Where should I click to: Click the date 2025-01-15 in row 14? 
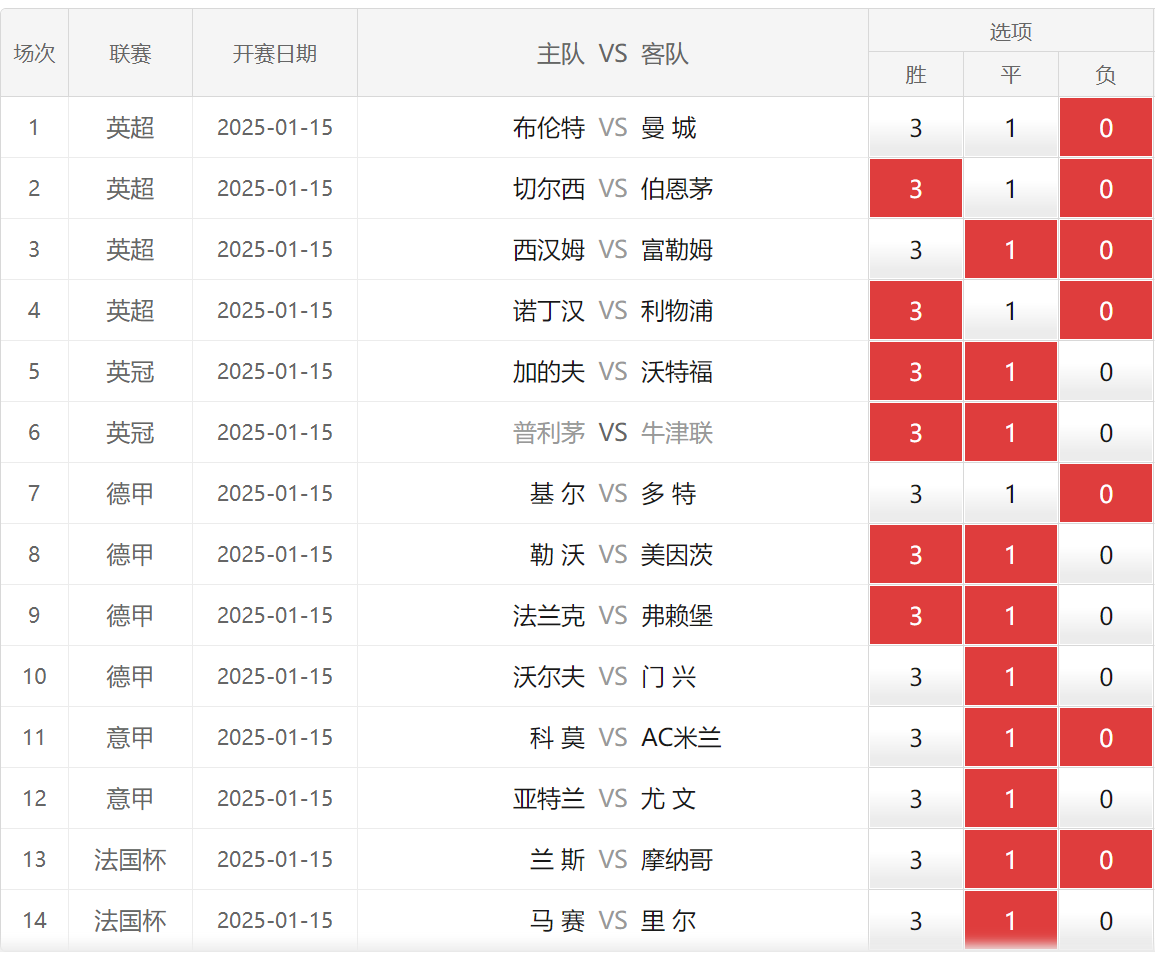275,920
